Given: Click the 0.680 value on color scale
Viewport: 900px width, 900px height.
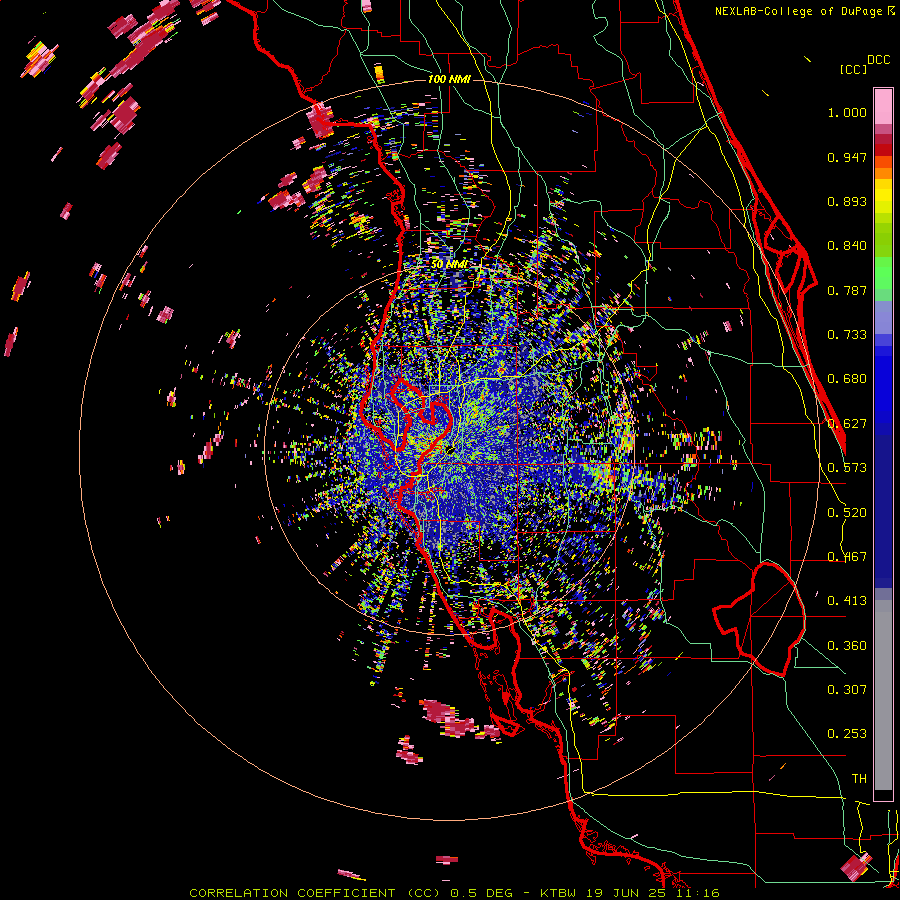Looking at the screenshot, I should 847,379.
